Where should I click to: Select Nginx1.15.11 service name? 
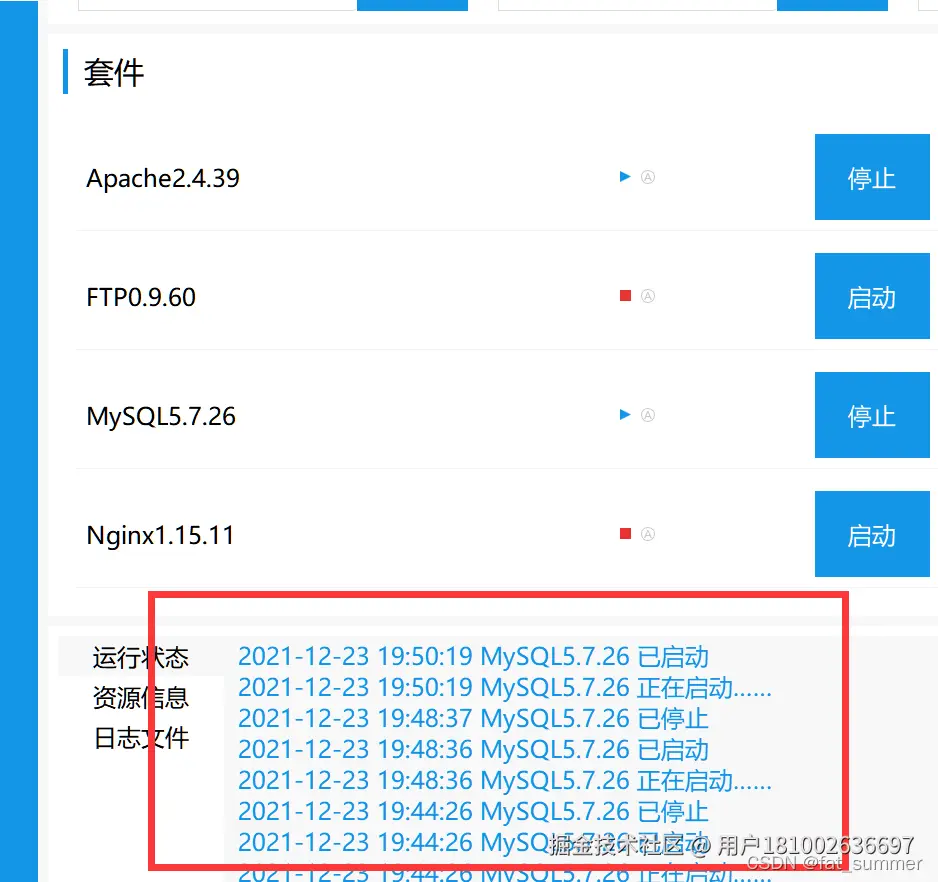pyautogui.click(x=160, y=536)
